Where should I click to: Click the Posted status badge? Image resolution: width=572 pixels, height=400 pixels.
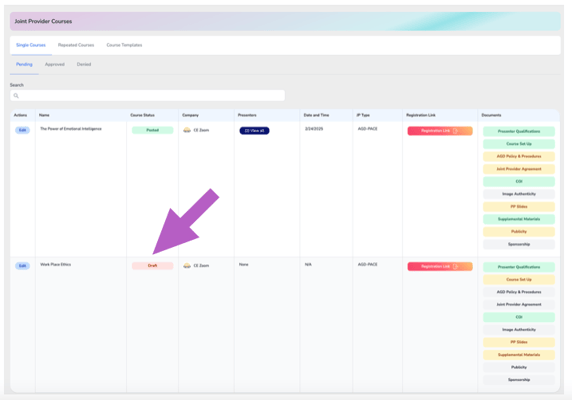coord(152,130)
